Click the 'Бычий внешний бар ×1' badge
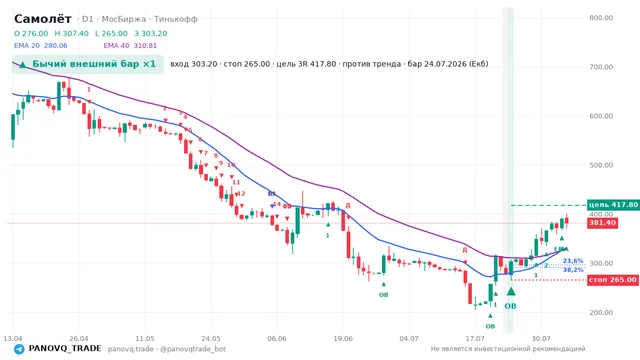This screenshot has width=640, height=360. coord(88,64)
